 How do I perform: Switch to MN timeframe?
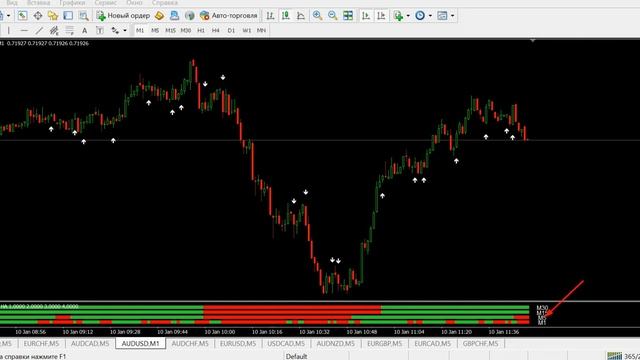[x=261, y=31]
